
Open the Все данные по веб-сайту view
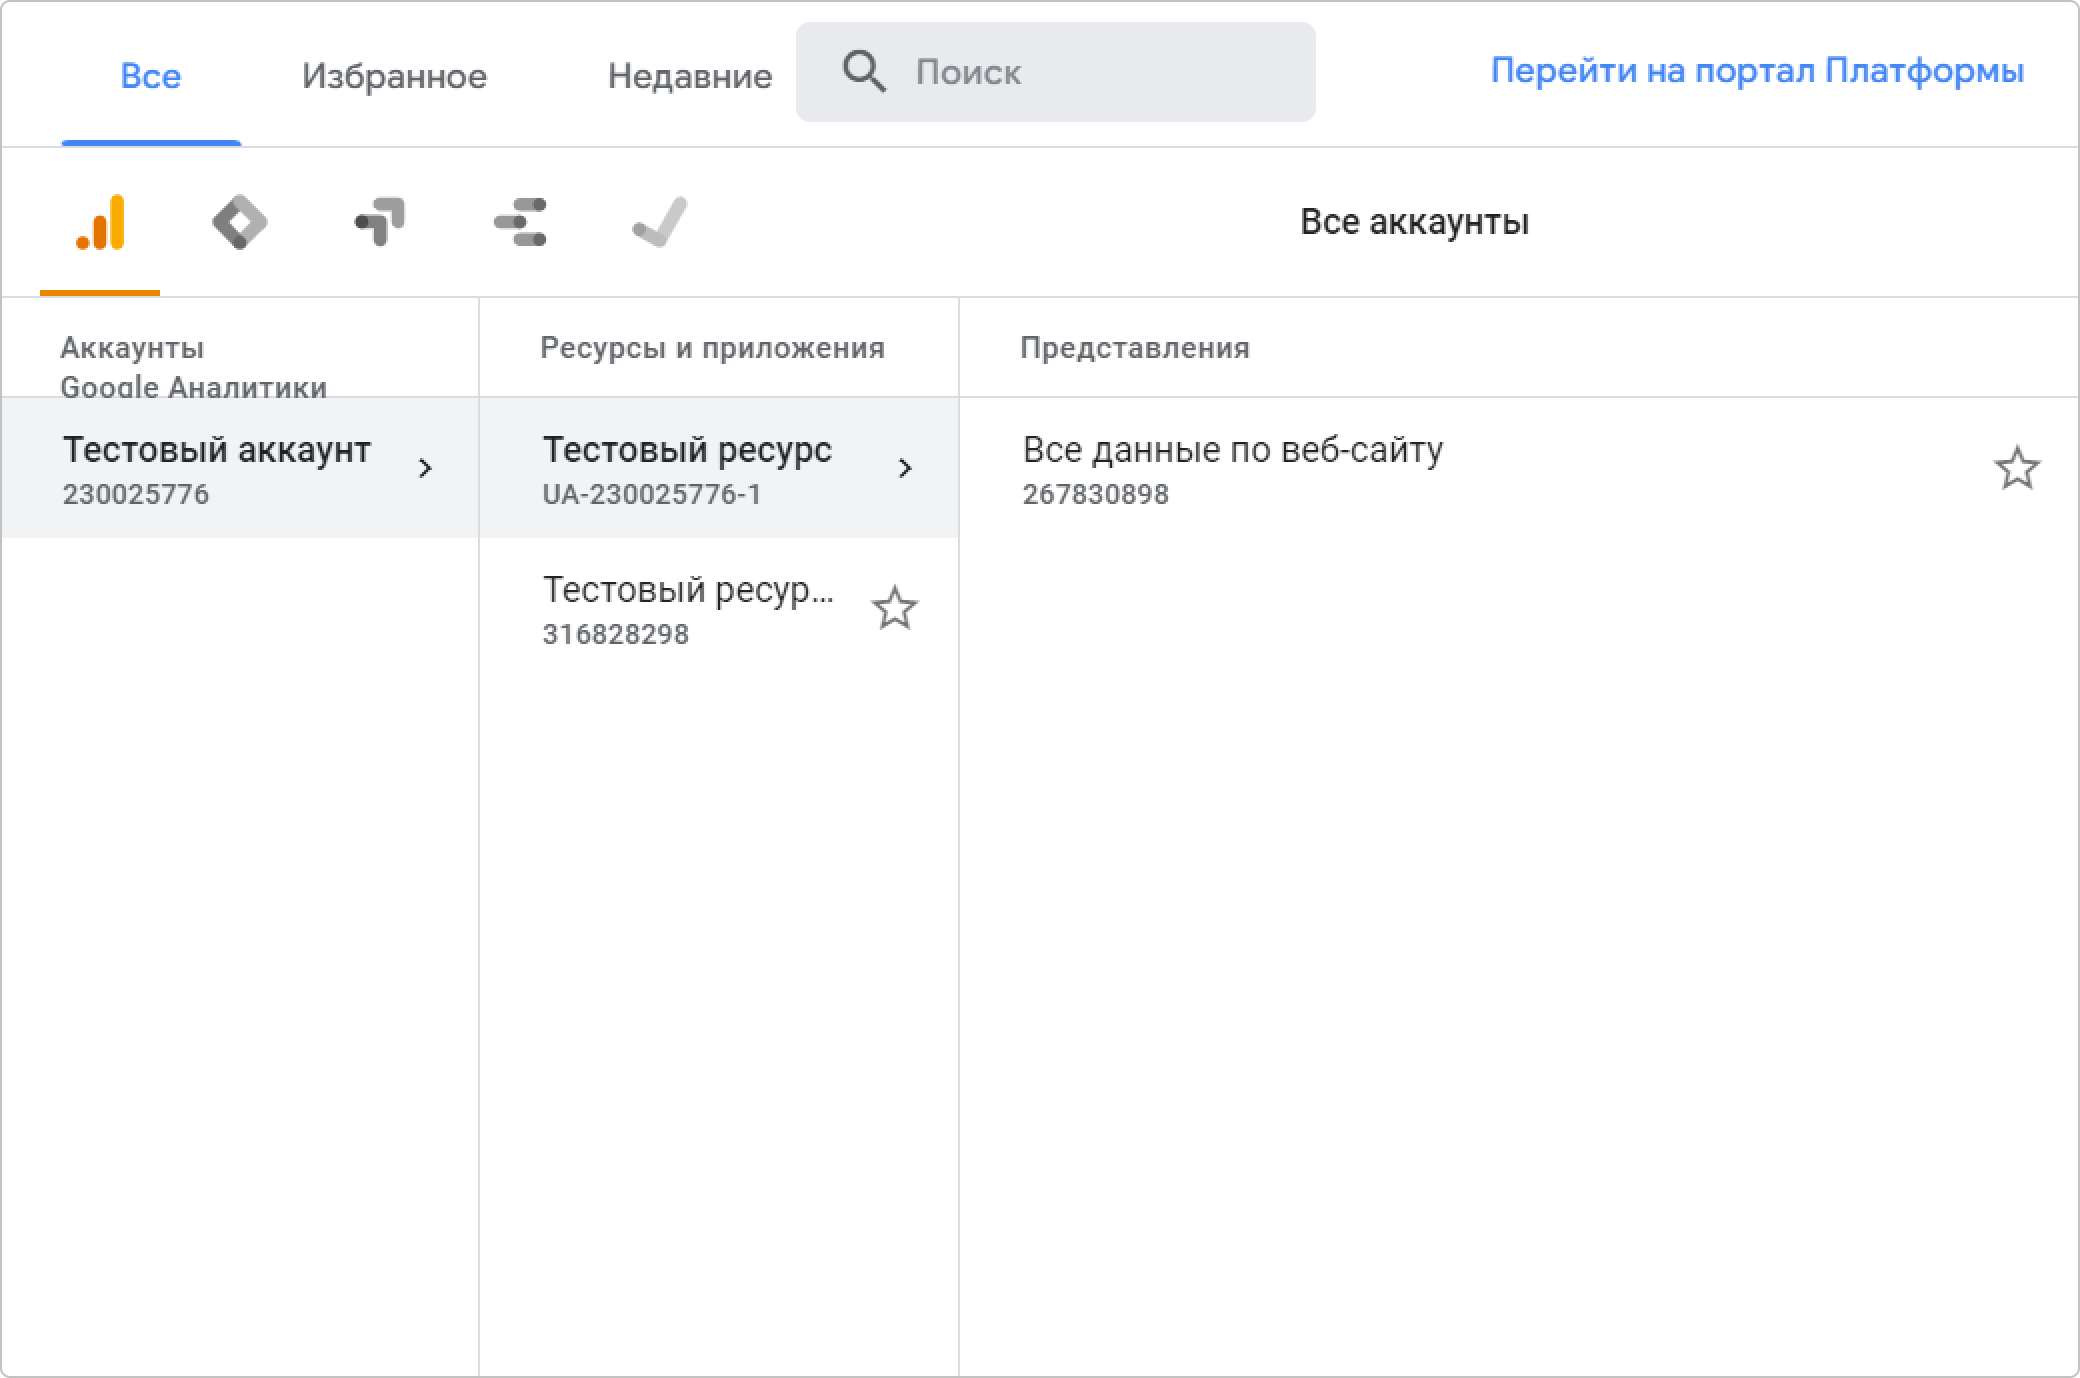[1232, 468]
